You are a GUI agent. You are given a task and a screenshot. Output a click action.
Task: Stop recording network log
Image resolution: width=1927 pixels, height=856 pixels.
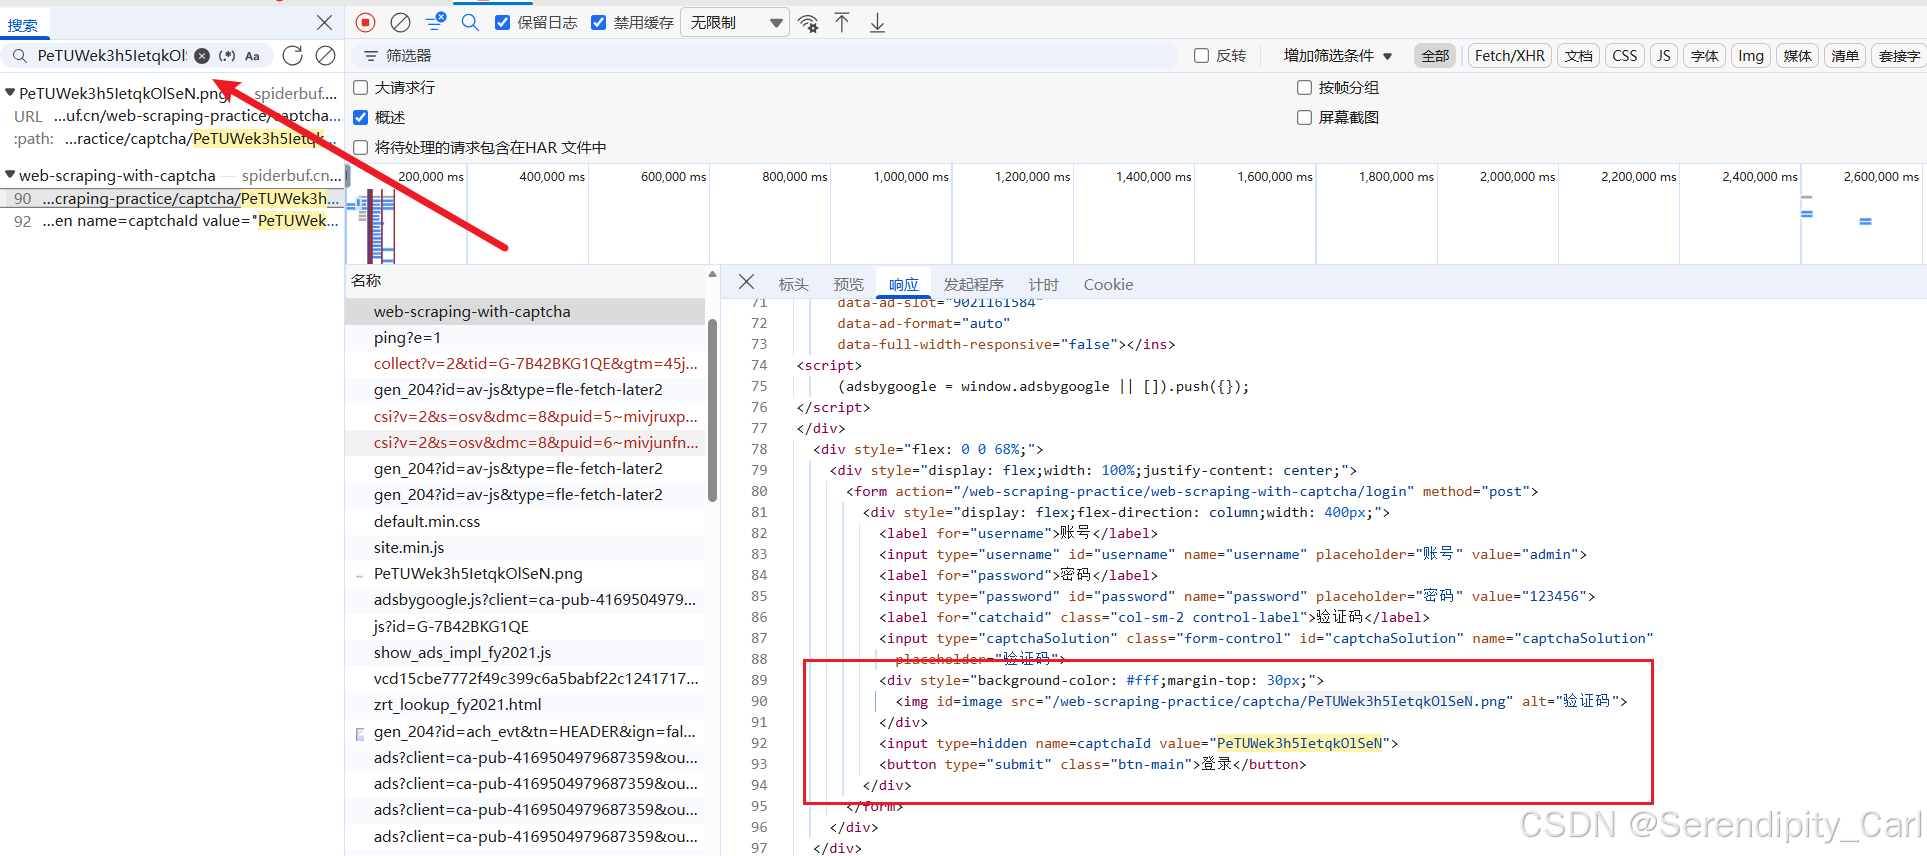click(x=366, y=22)
